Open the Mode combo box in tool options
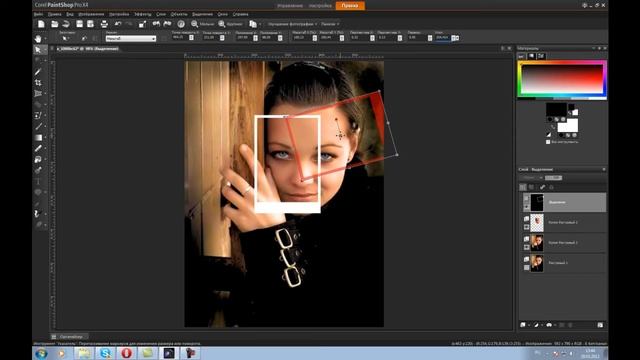 [x=131, y=39]
